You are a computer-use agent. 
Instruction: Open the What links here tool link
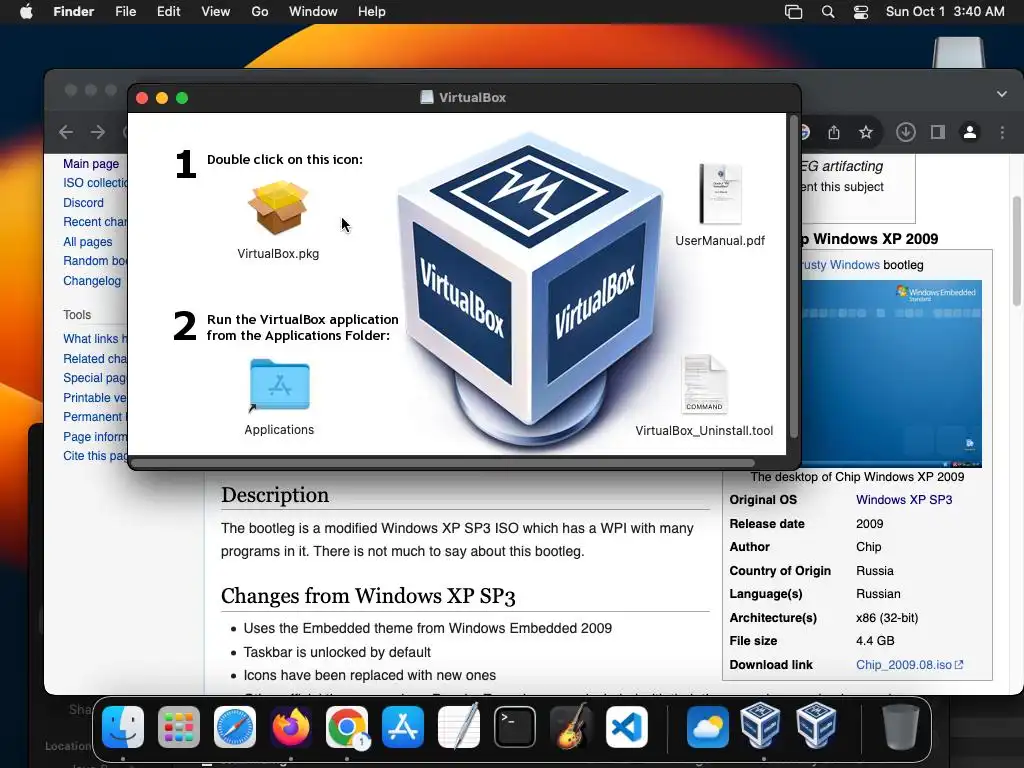pyautogui.click(x=95, y=339)
